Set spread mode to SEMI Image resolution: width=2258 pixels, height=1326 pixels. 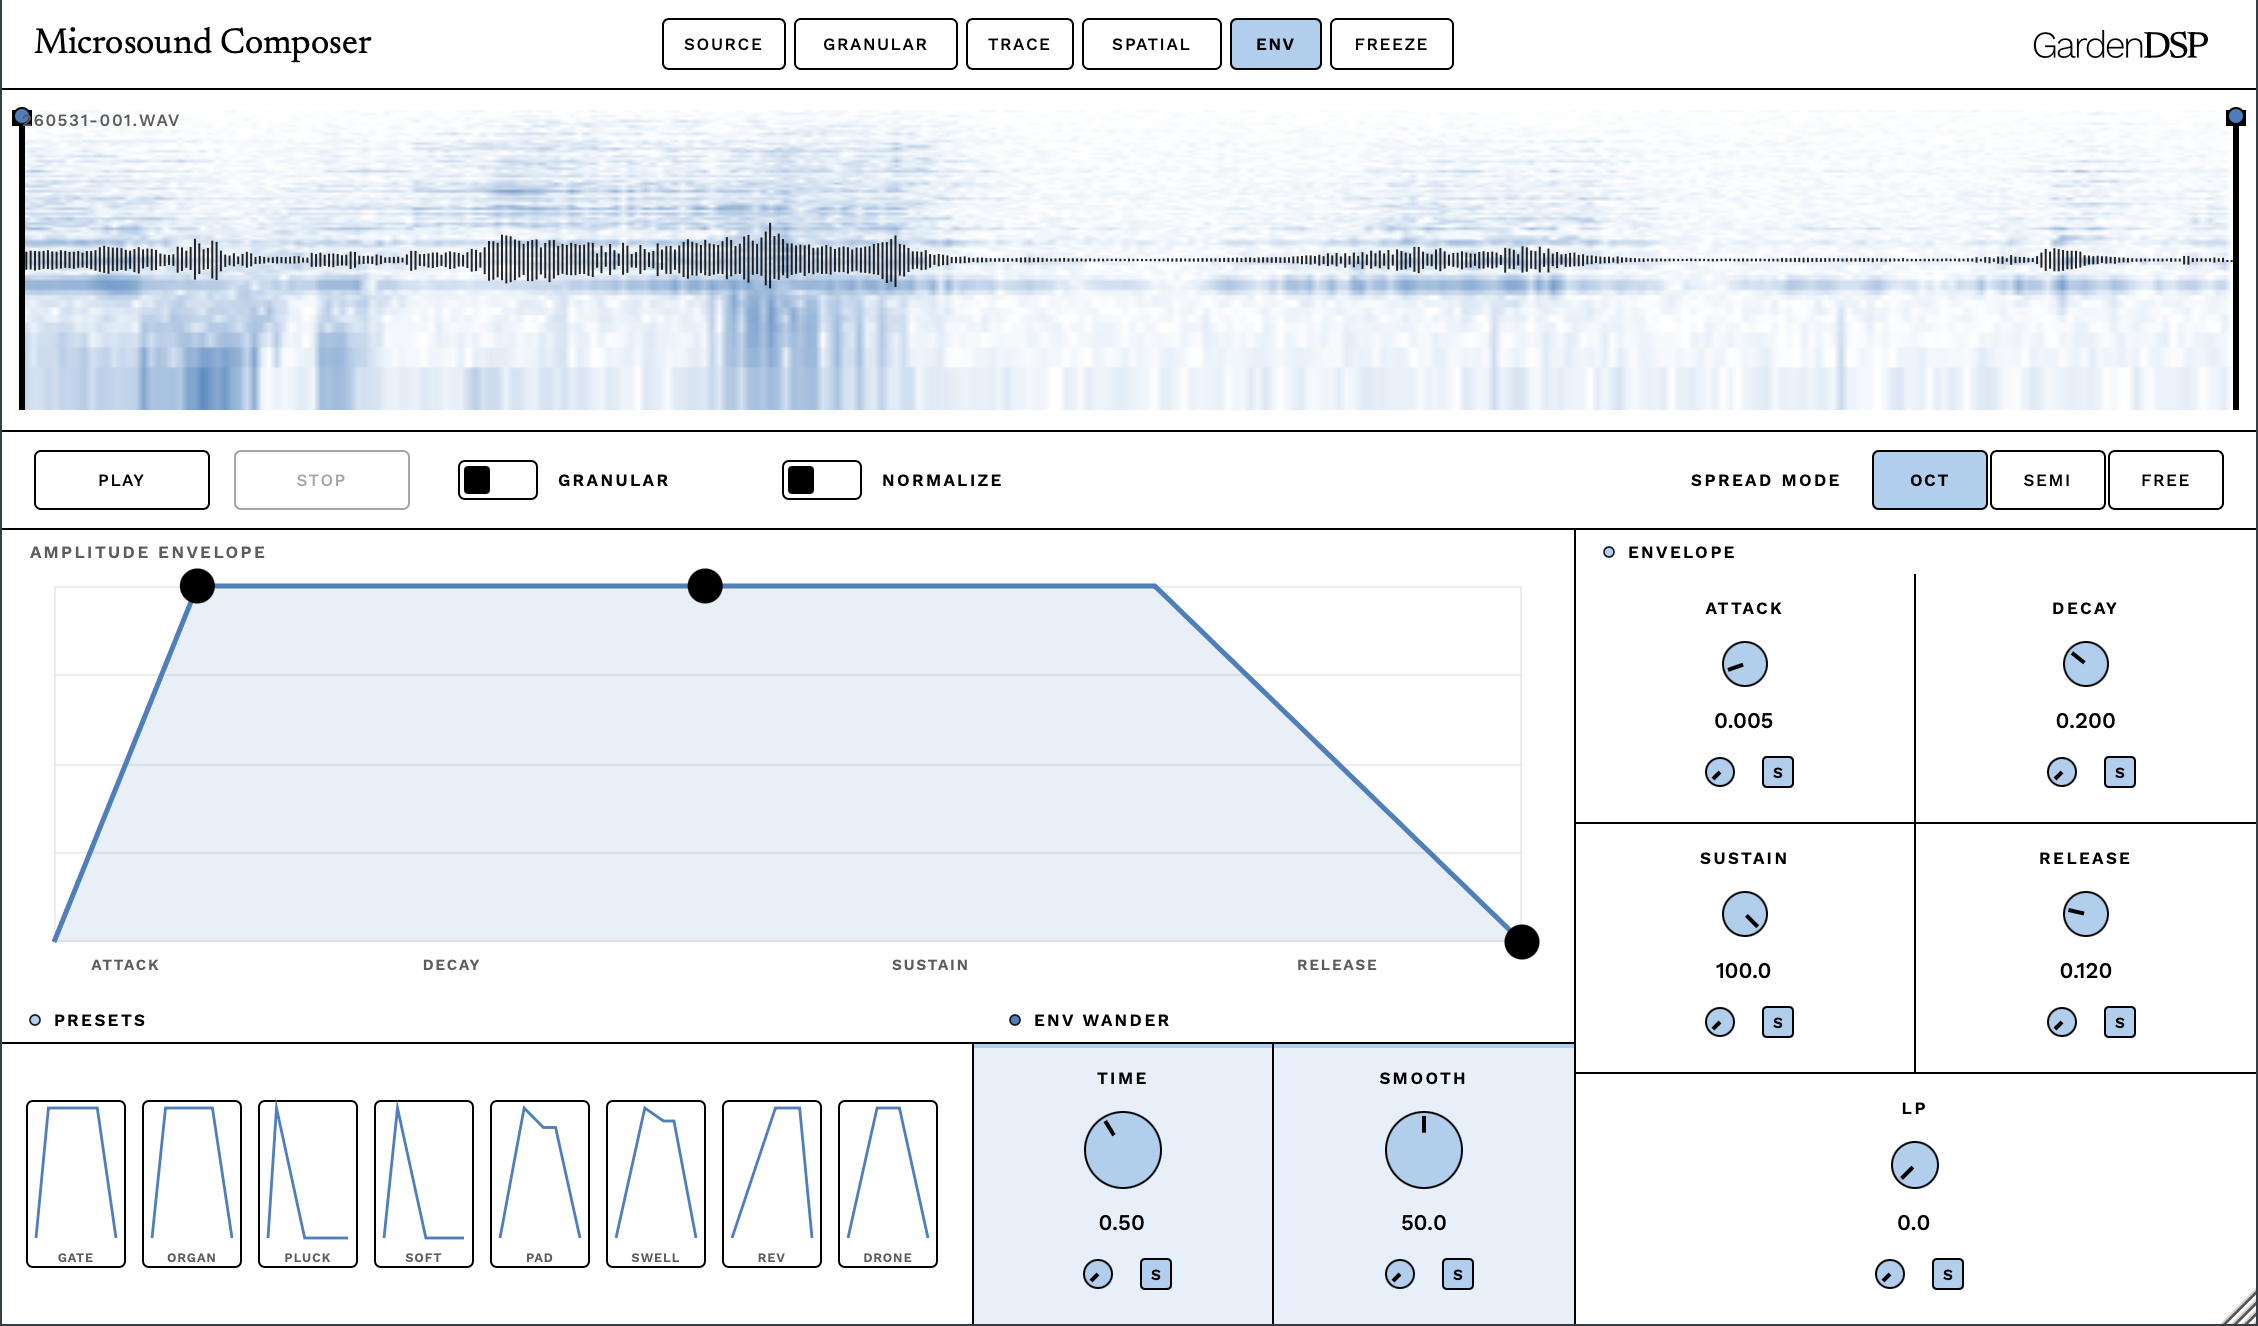(2048, 480)
